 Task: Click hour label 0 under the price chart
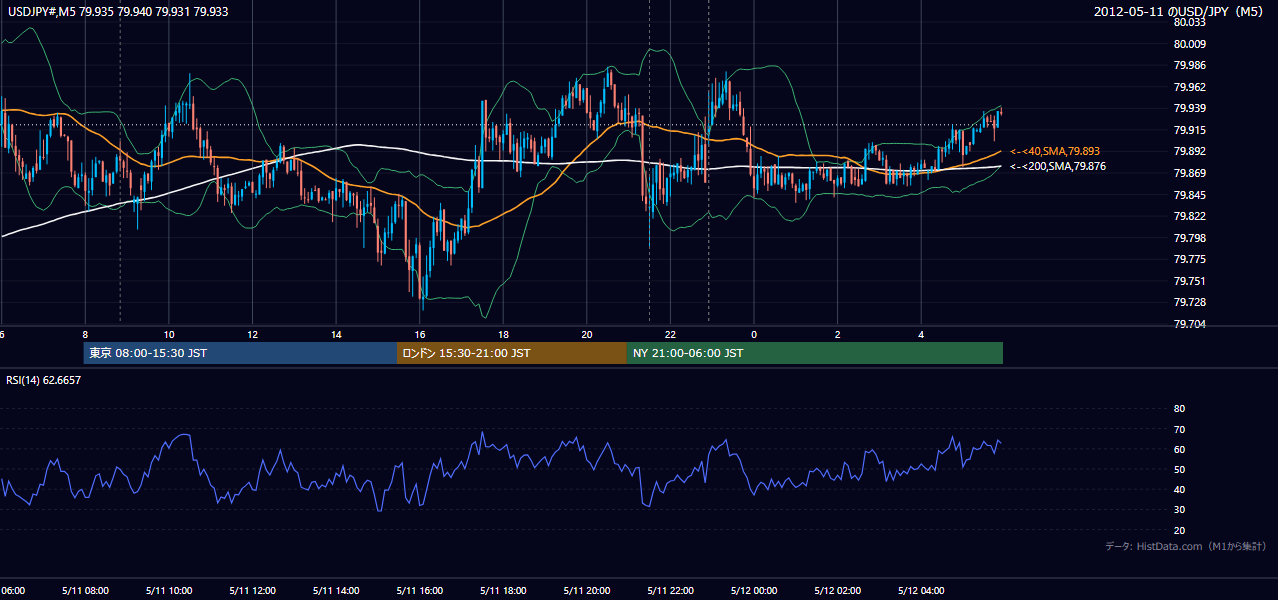coord(754,334)
